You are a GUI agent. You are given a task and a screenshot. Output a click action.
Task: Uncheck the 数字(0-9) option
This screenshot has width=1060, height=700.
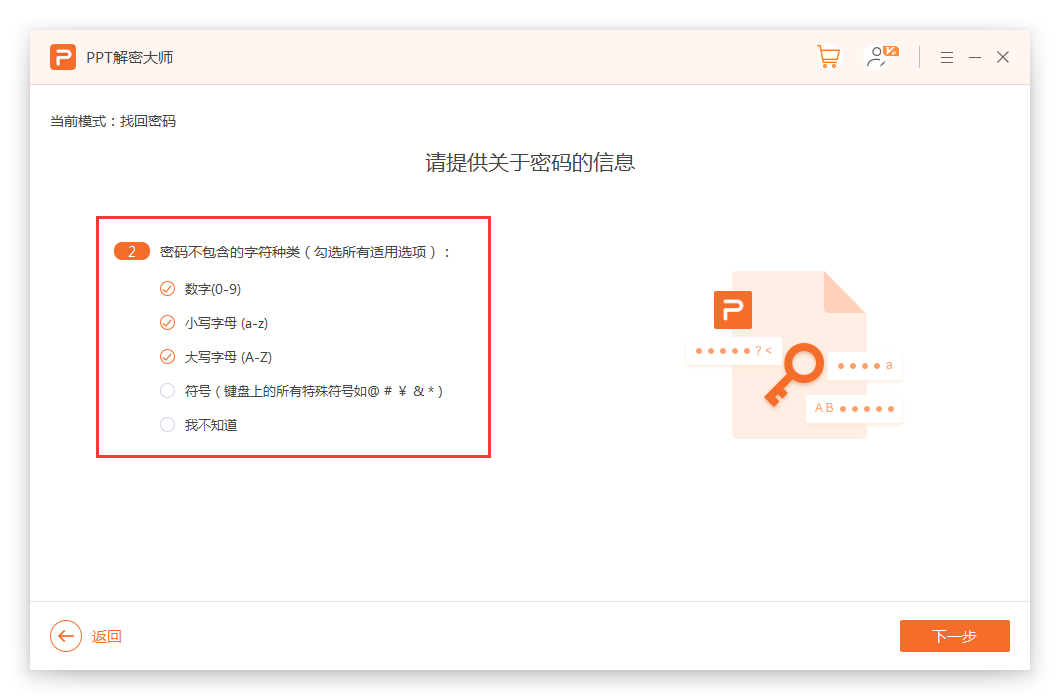(167, 289)
